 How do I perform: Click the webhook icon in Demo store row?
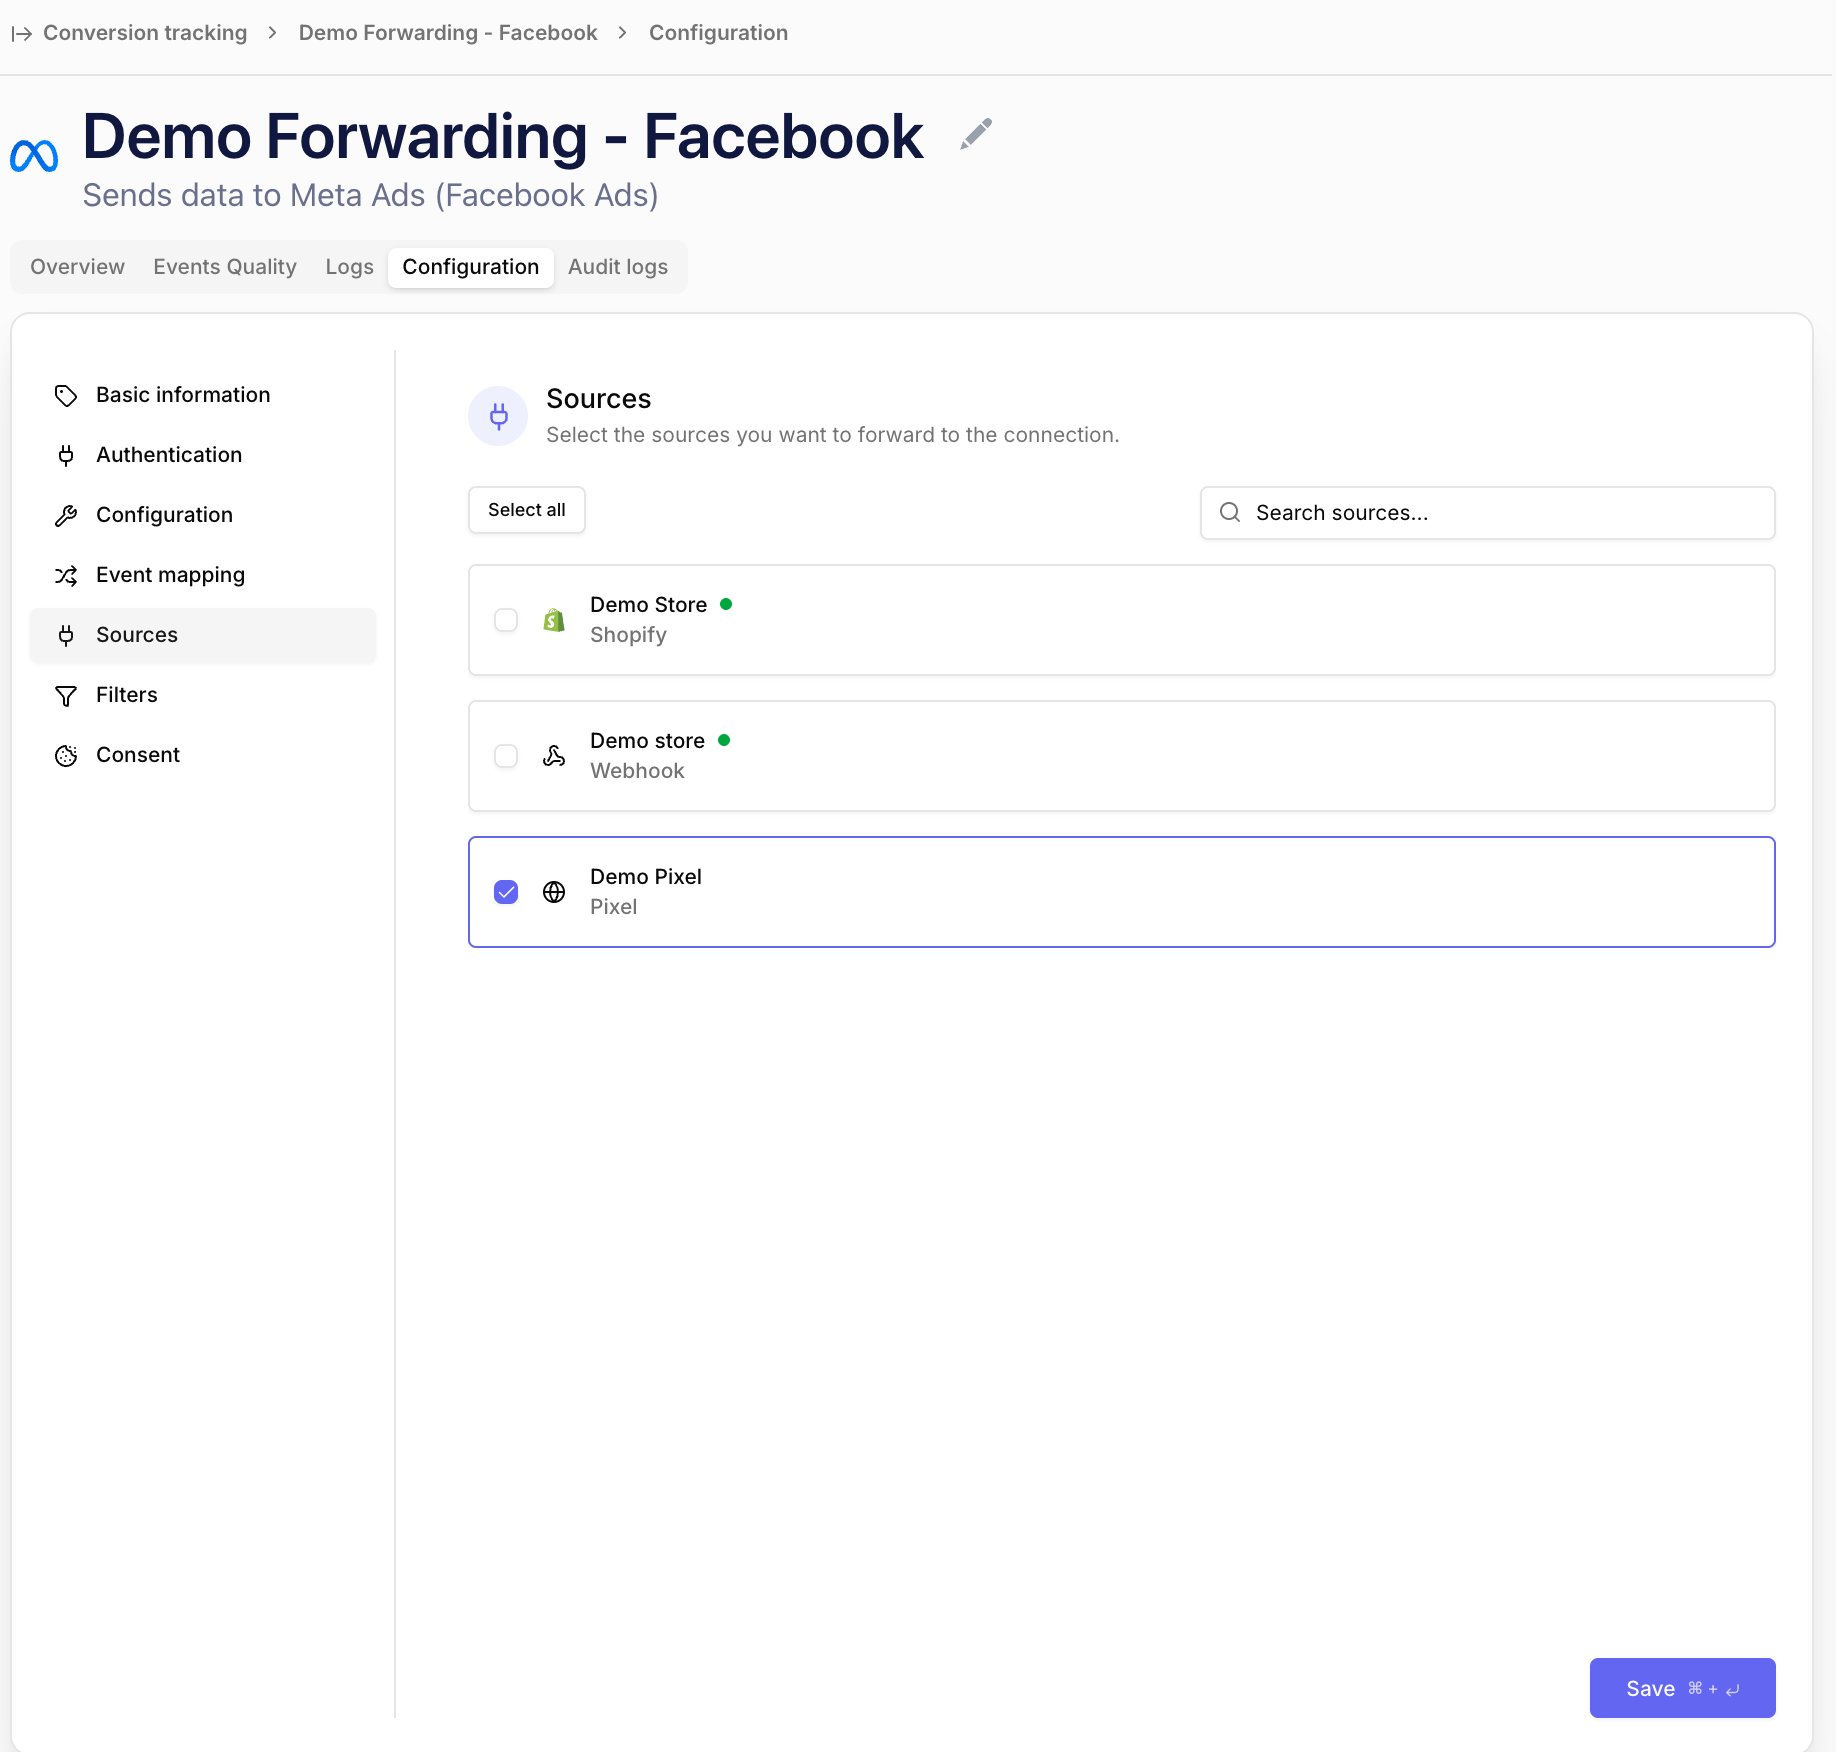(x=554, y=756)
